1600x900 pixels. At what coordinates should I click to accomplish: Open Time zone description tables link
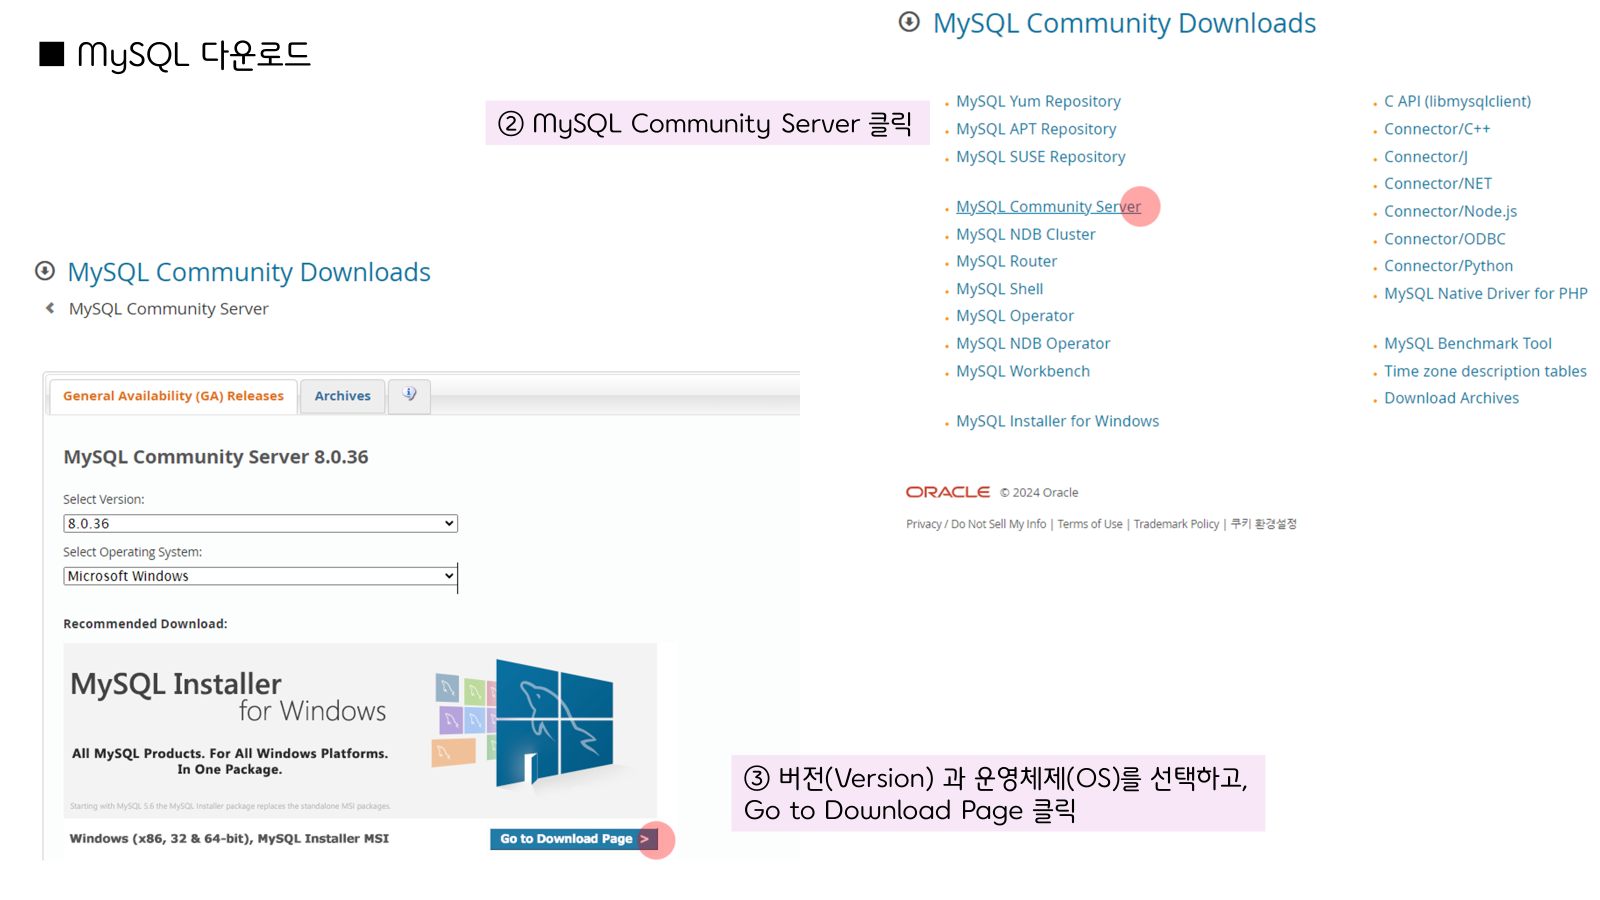tap(1485, 371)
